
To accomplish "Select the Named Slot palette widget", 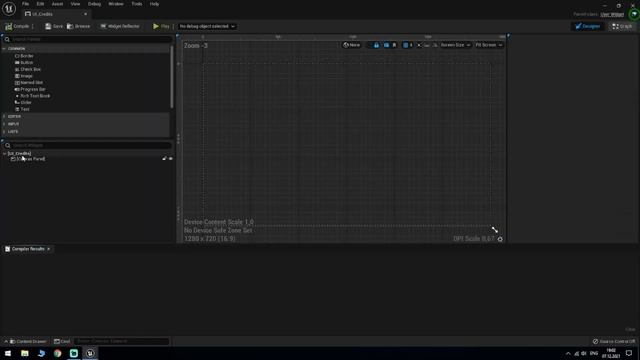I will [29, 82].
